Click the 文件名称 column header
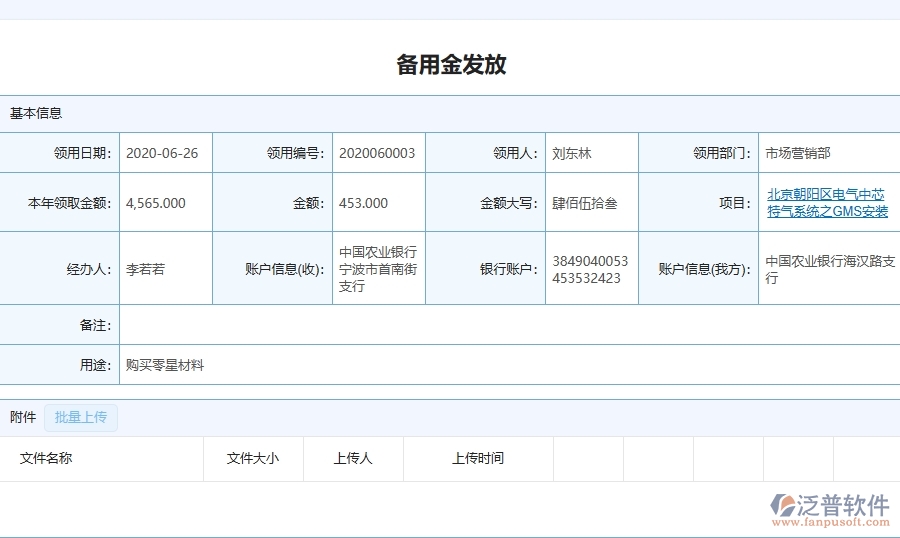 (46, 458)
